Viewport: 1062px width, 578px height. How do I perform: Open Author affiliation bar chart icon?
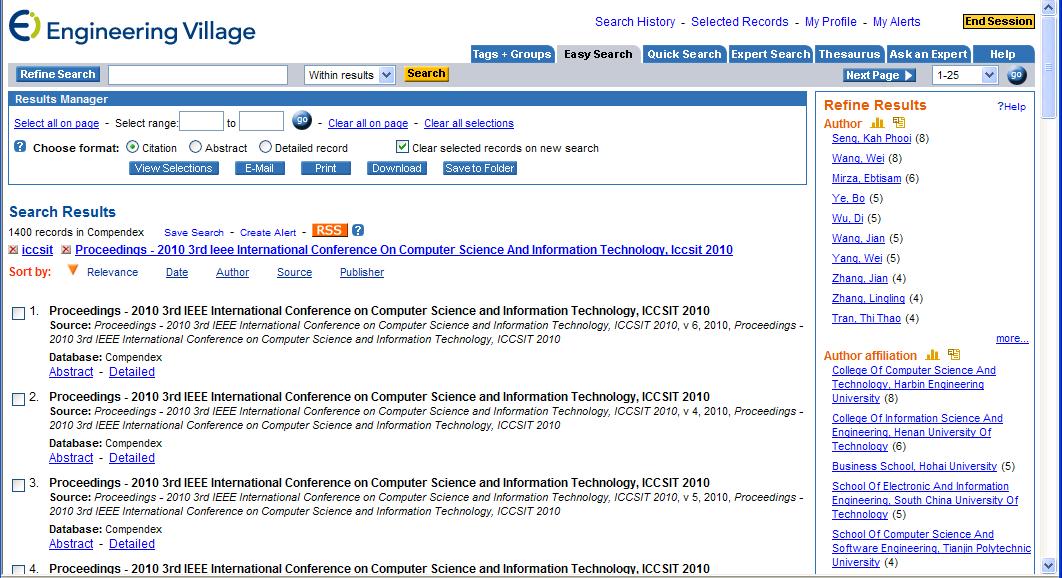932,354
